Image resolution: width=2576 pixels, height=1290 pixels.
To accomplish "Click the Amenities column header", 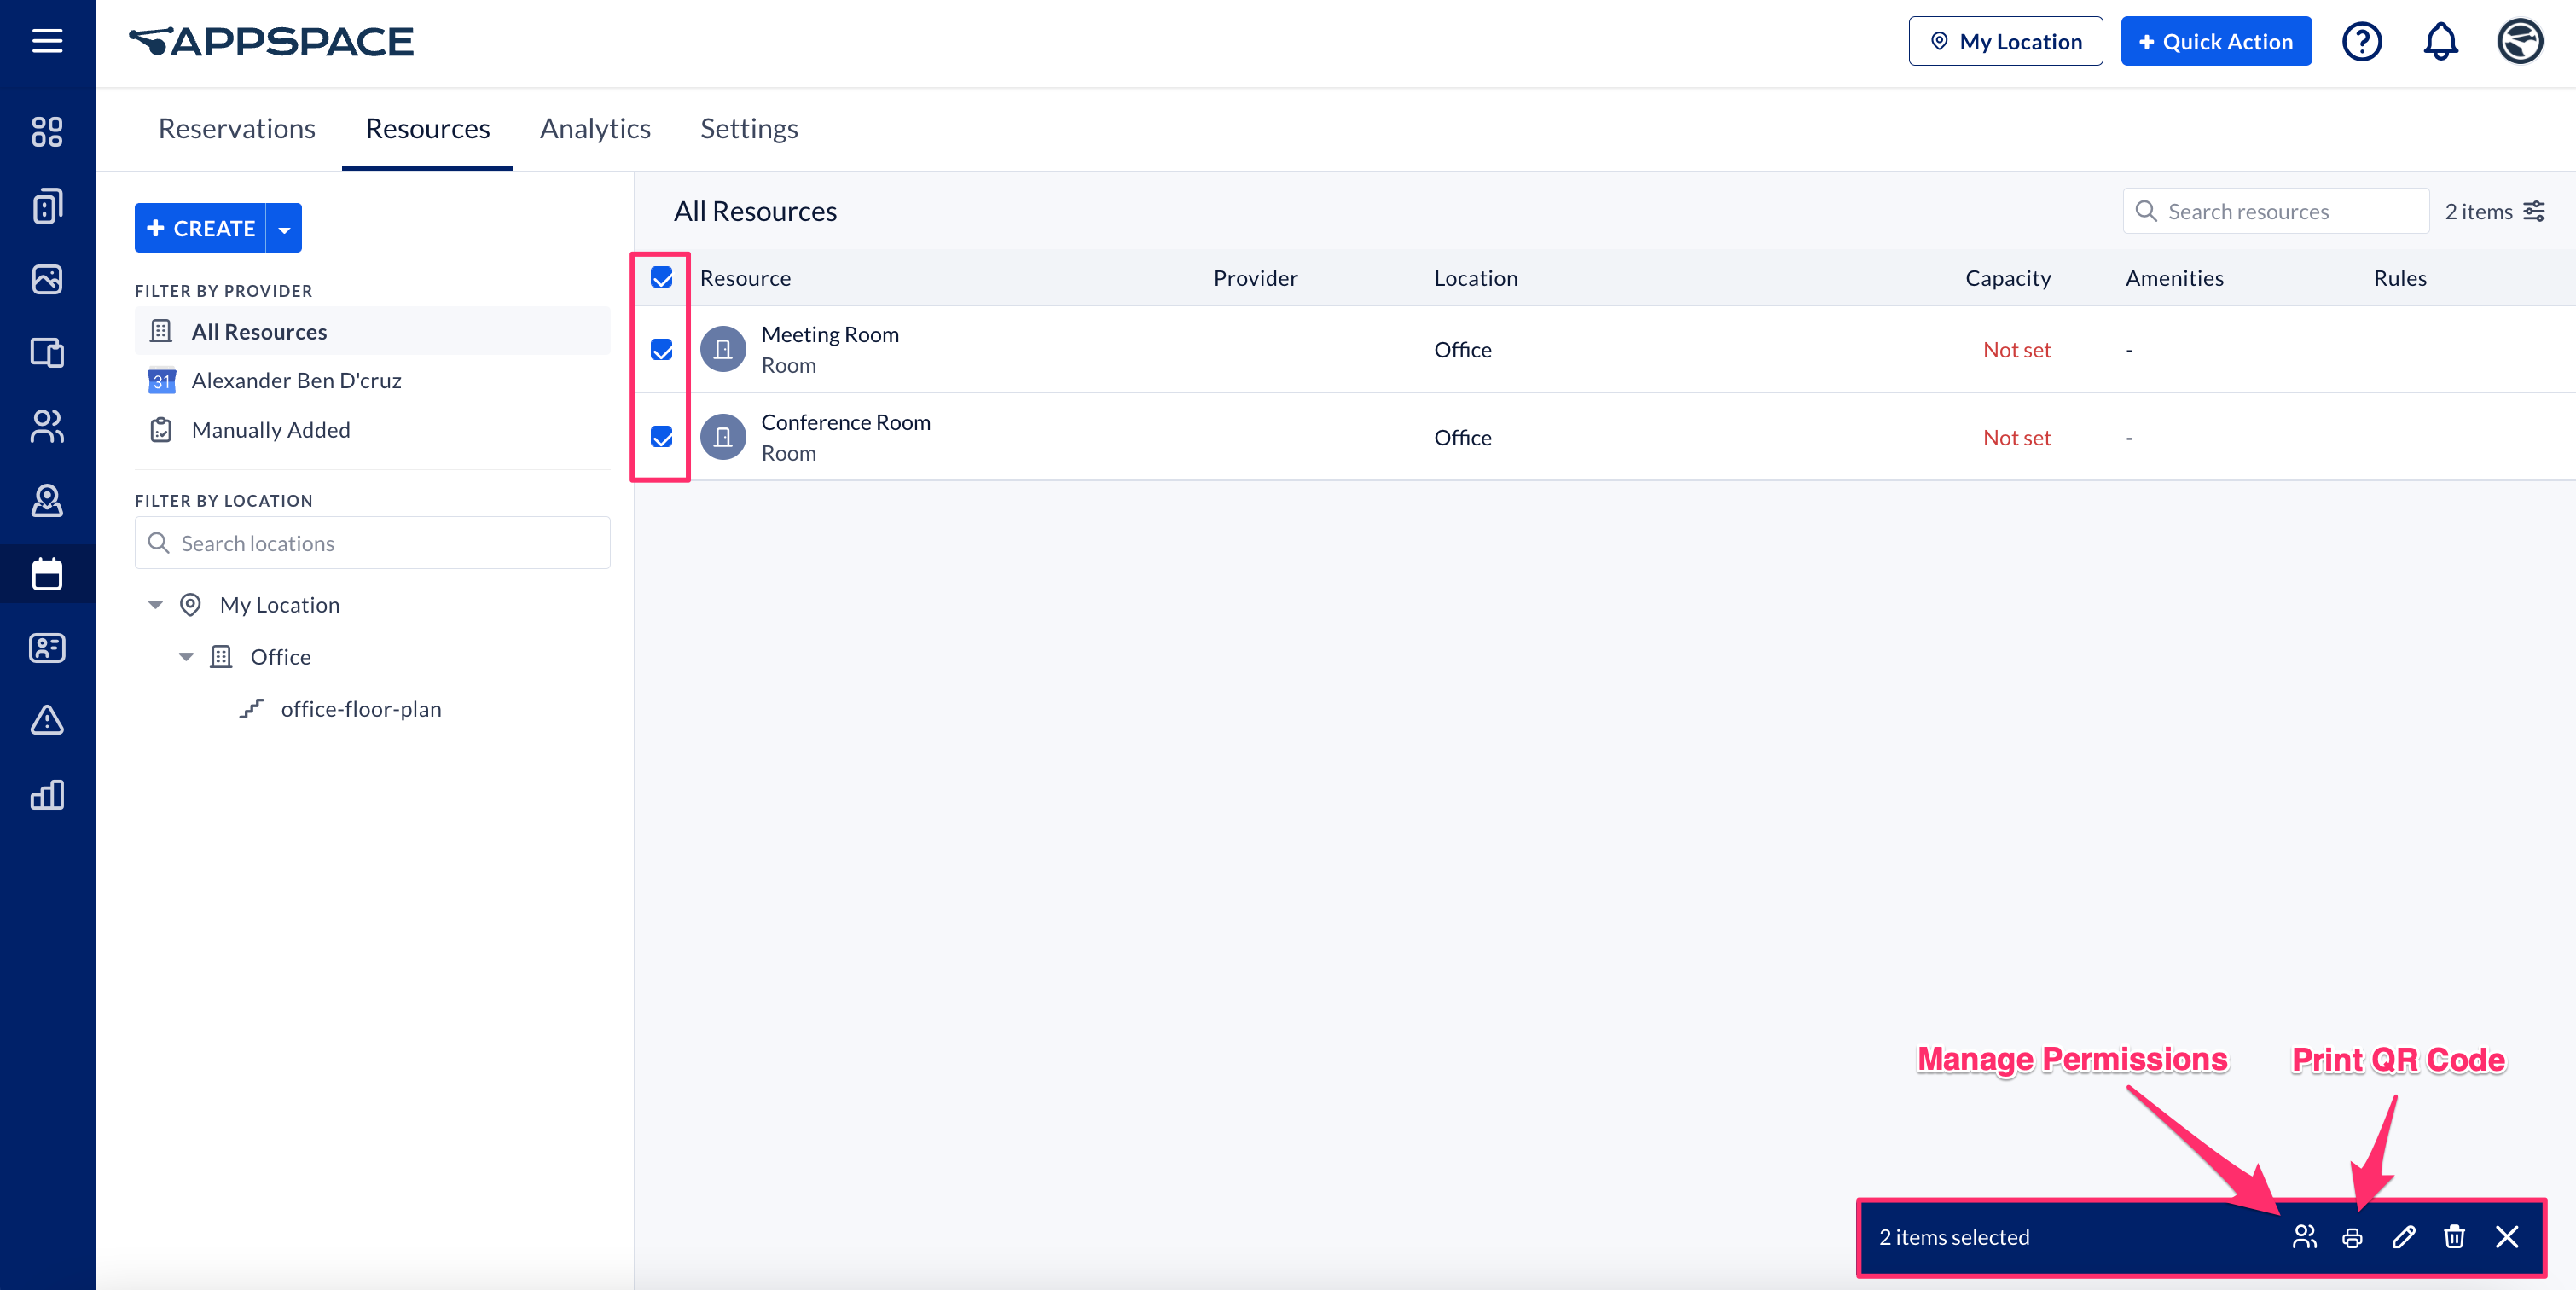I will pos(2174,278).
